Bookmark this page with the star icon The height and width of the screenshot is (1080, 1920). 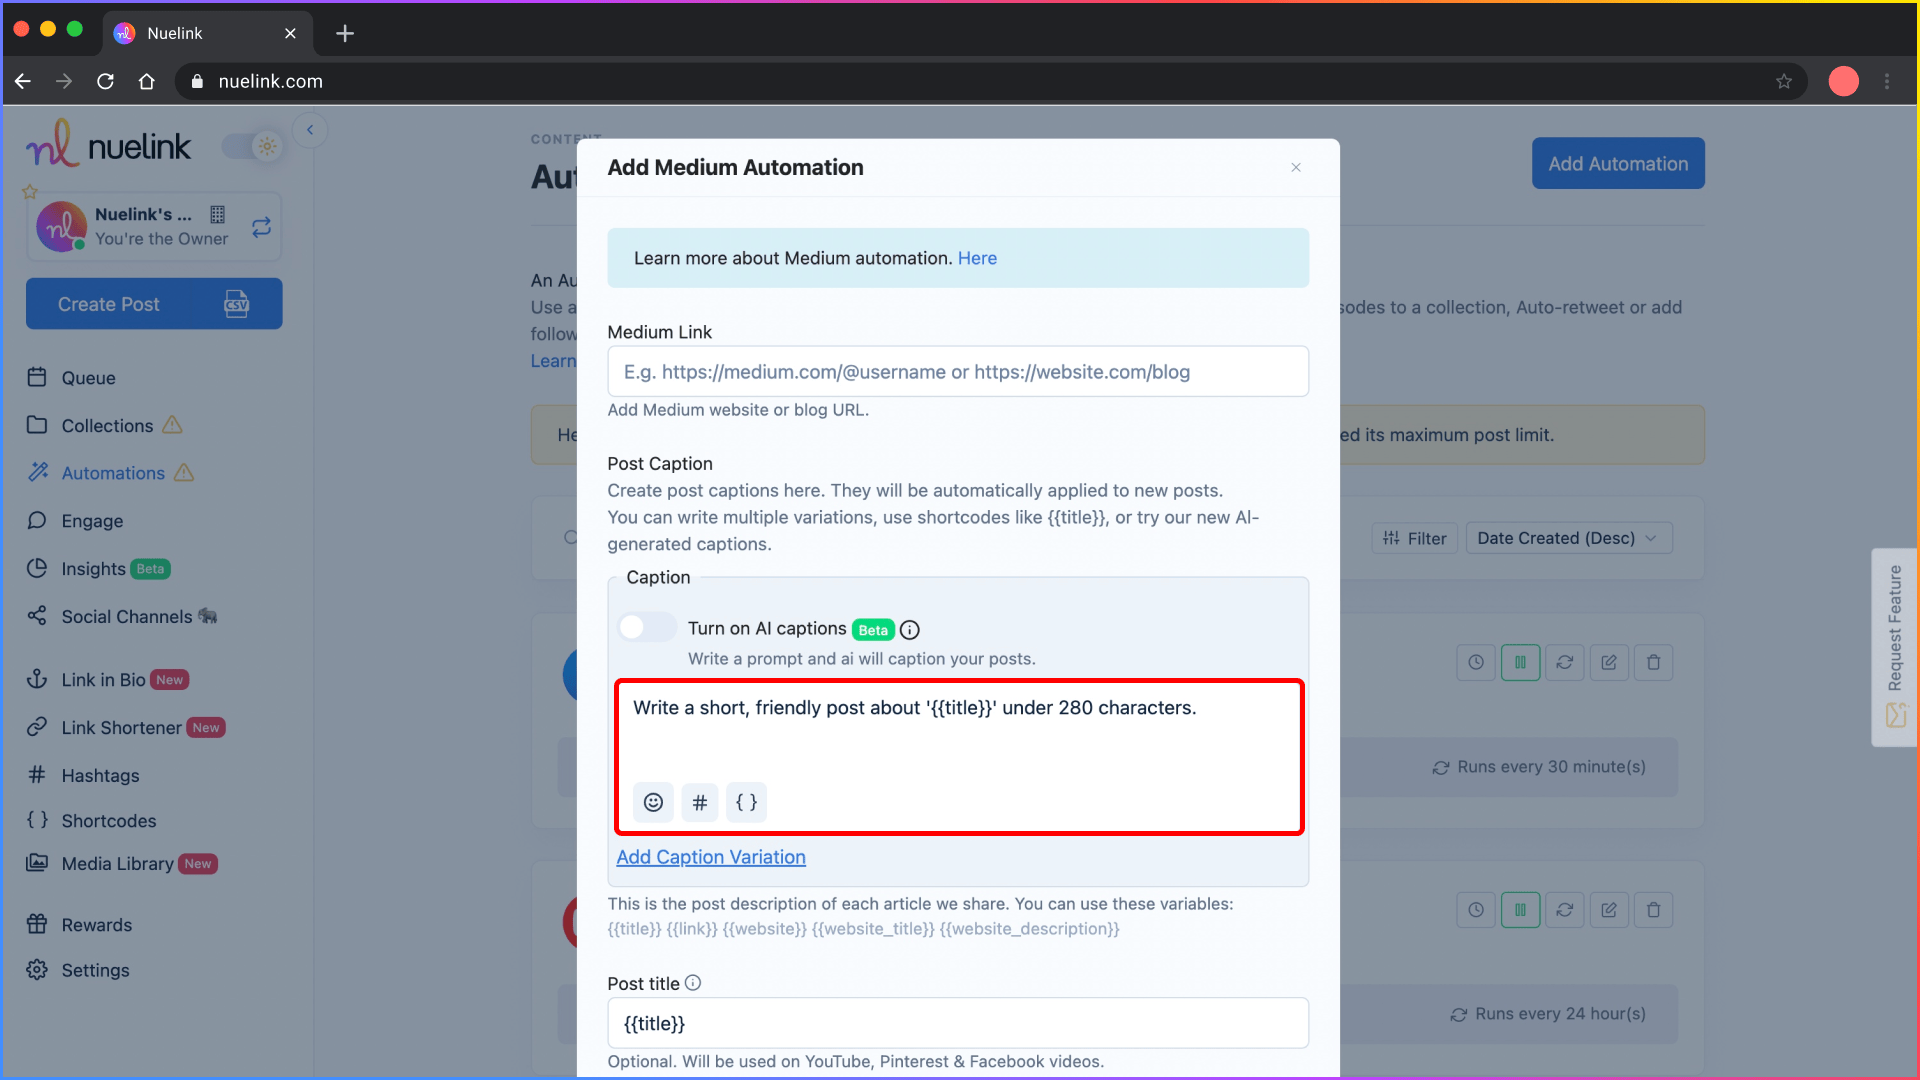point(1784,81)
